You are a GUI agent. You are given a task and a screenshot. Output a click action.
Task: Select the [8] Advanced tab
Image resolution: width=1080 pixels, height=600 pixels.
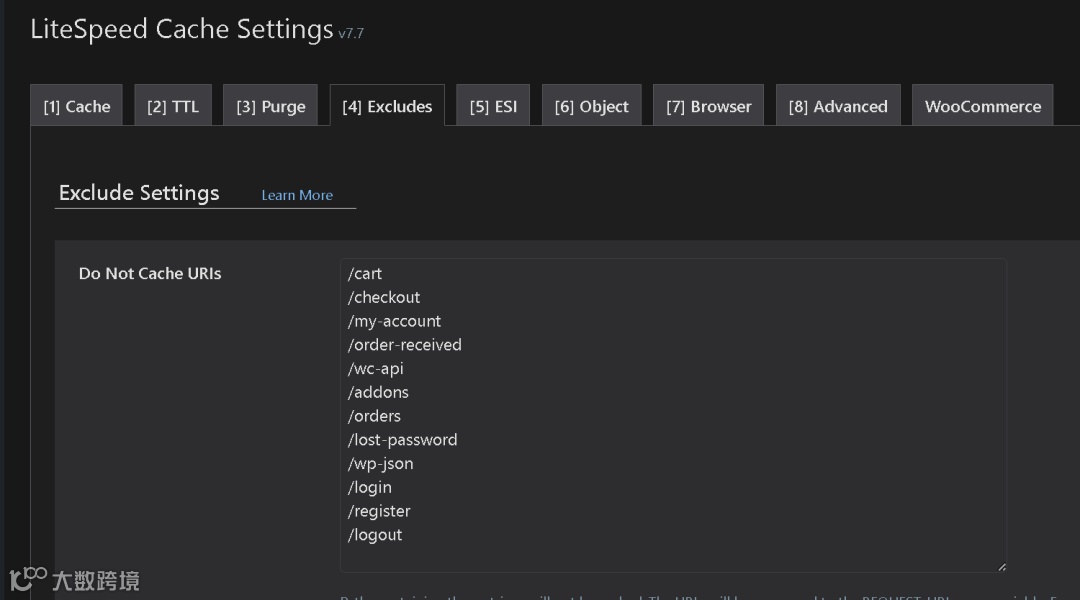pos(838,106)
